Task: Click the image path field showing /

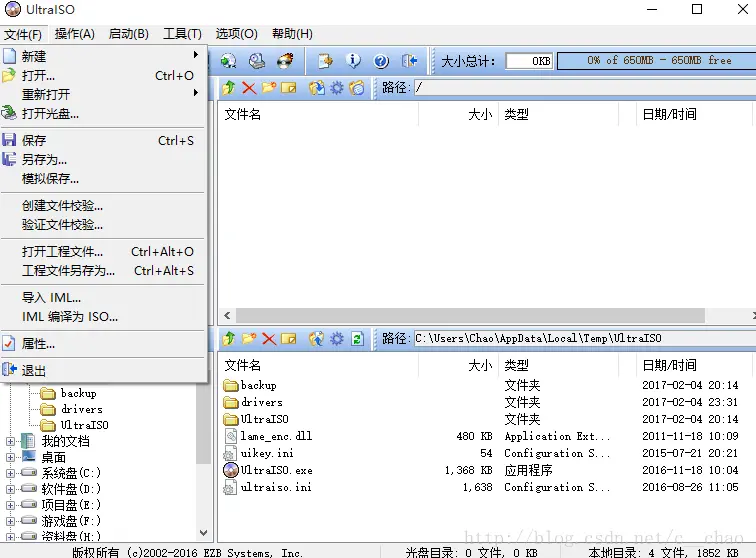Action: point(585,88)
